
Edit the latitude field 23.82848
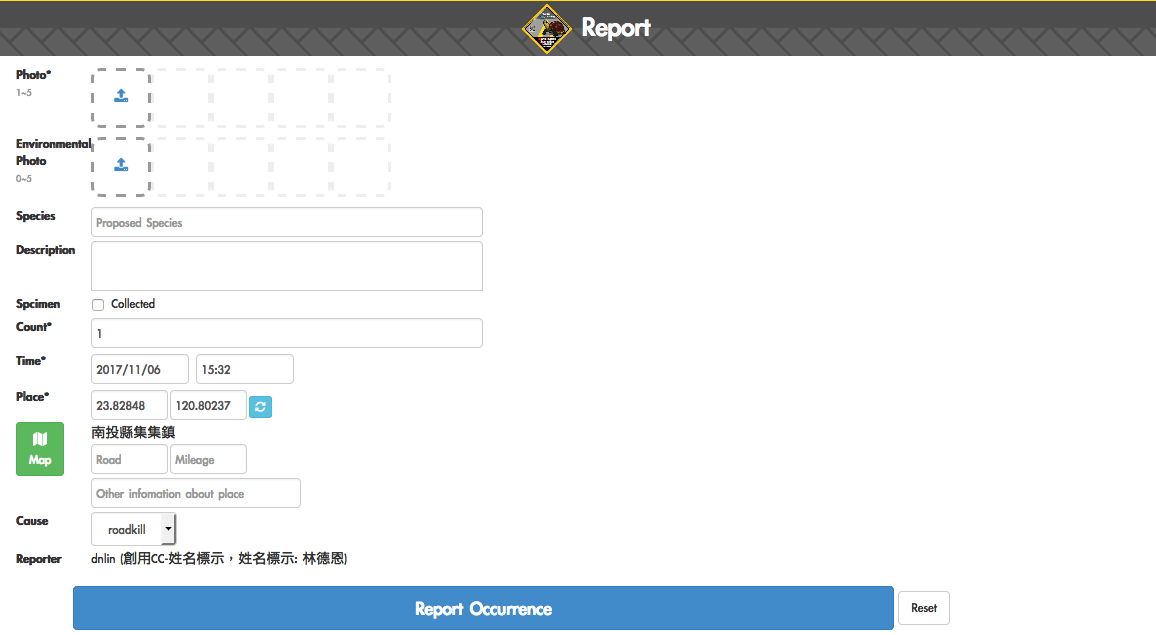coord(129,406)
